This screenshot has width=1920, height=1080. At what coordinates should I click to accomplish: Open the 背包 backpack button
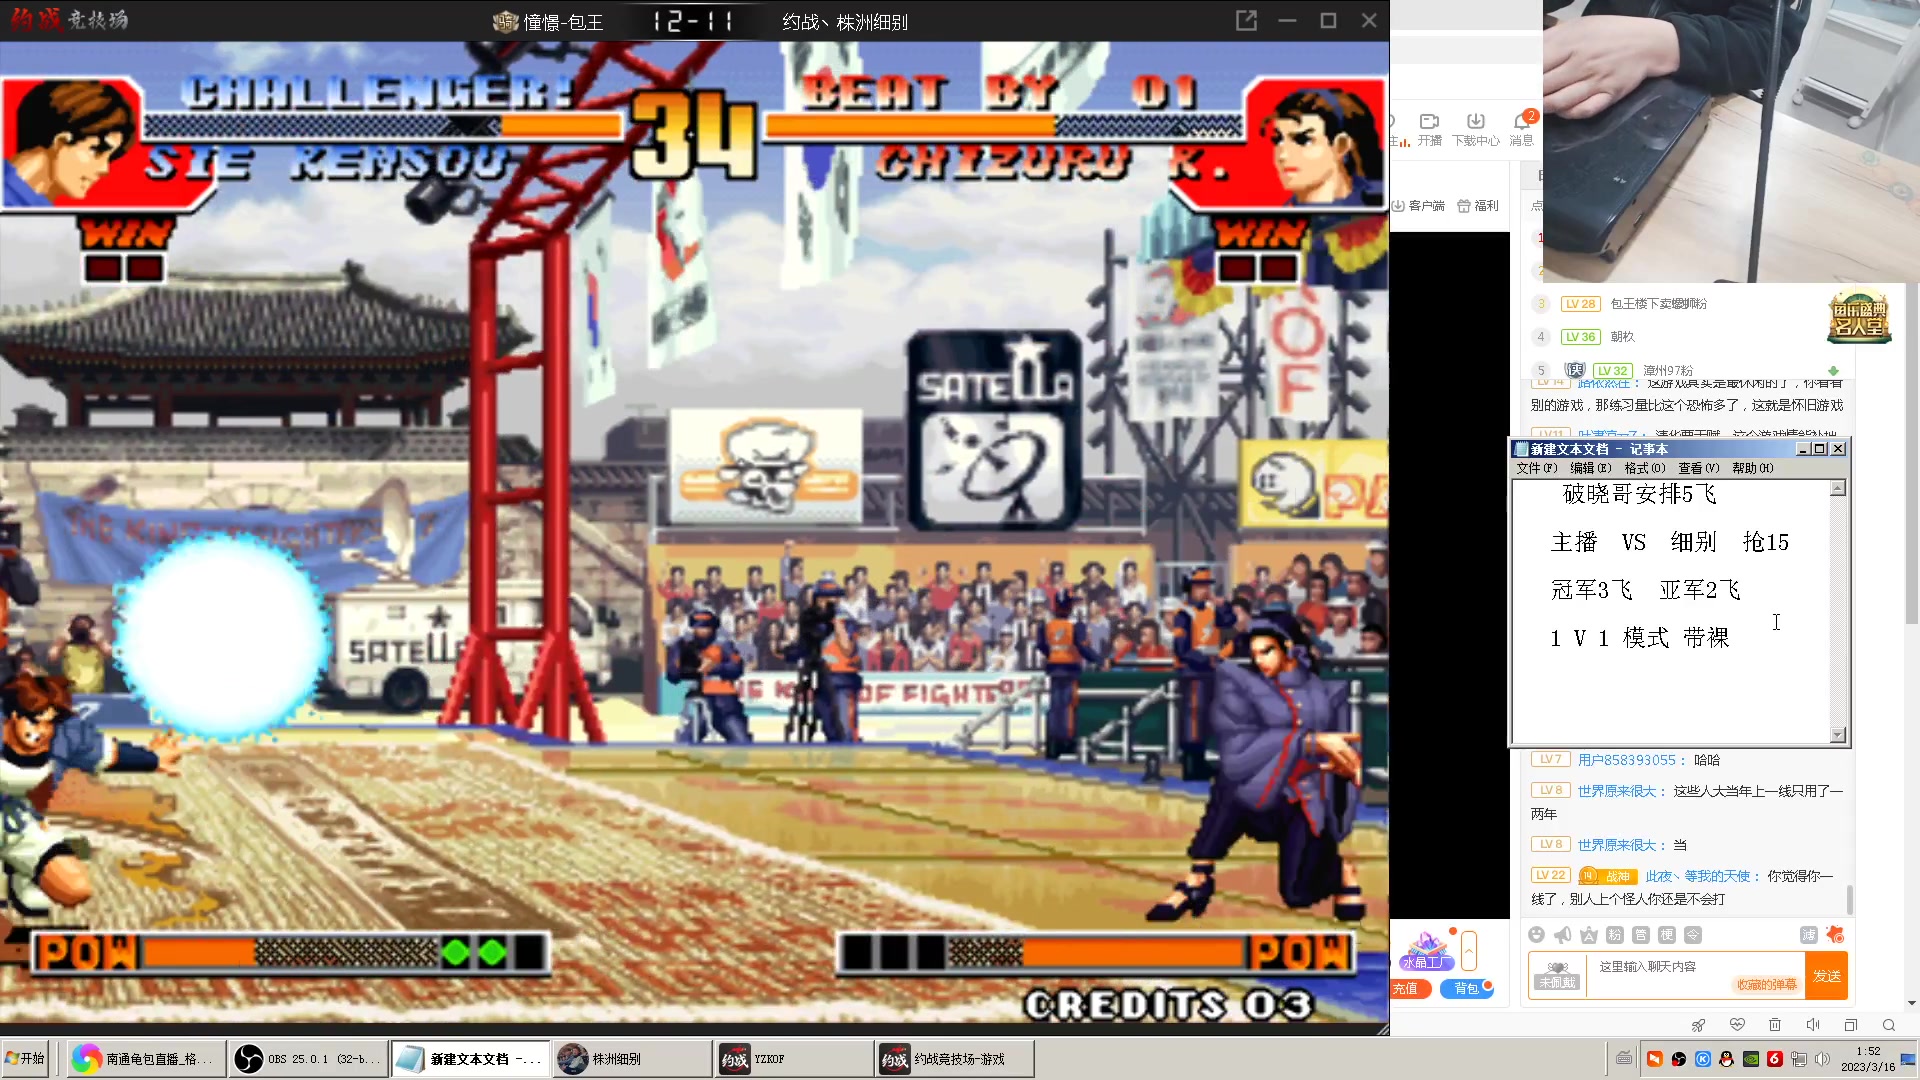[x=1467, y=989]
